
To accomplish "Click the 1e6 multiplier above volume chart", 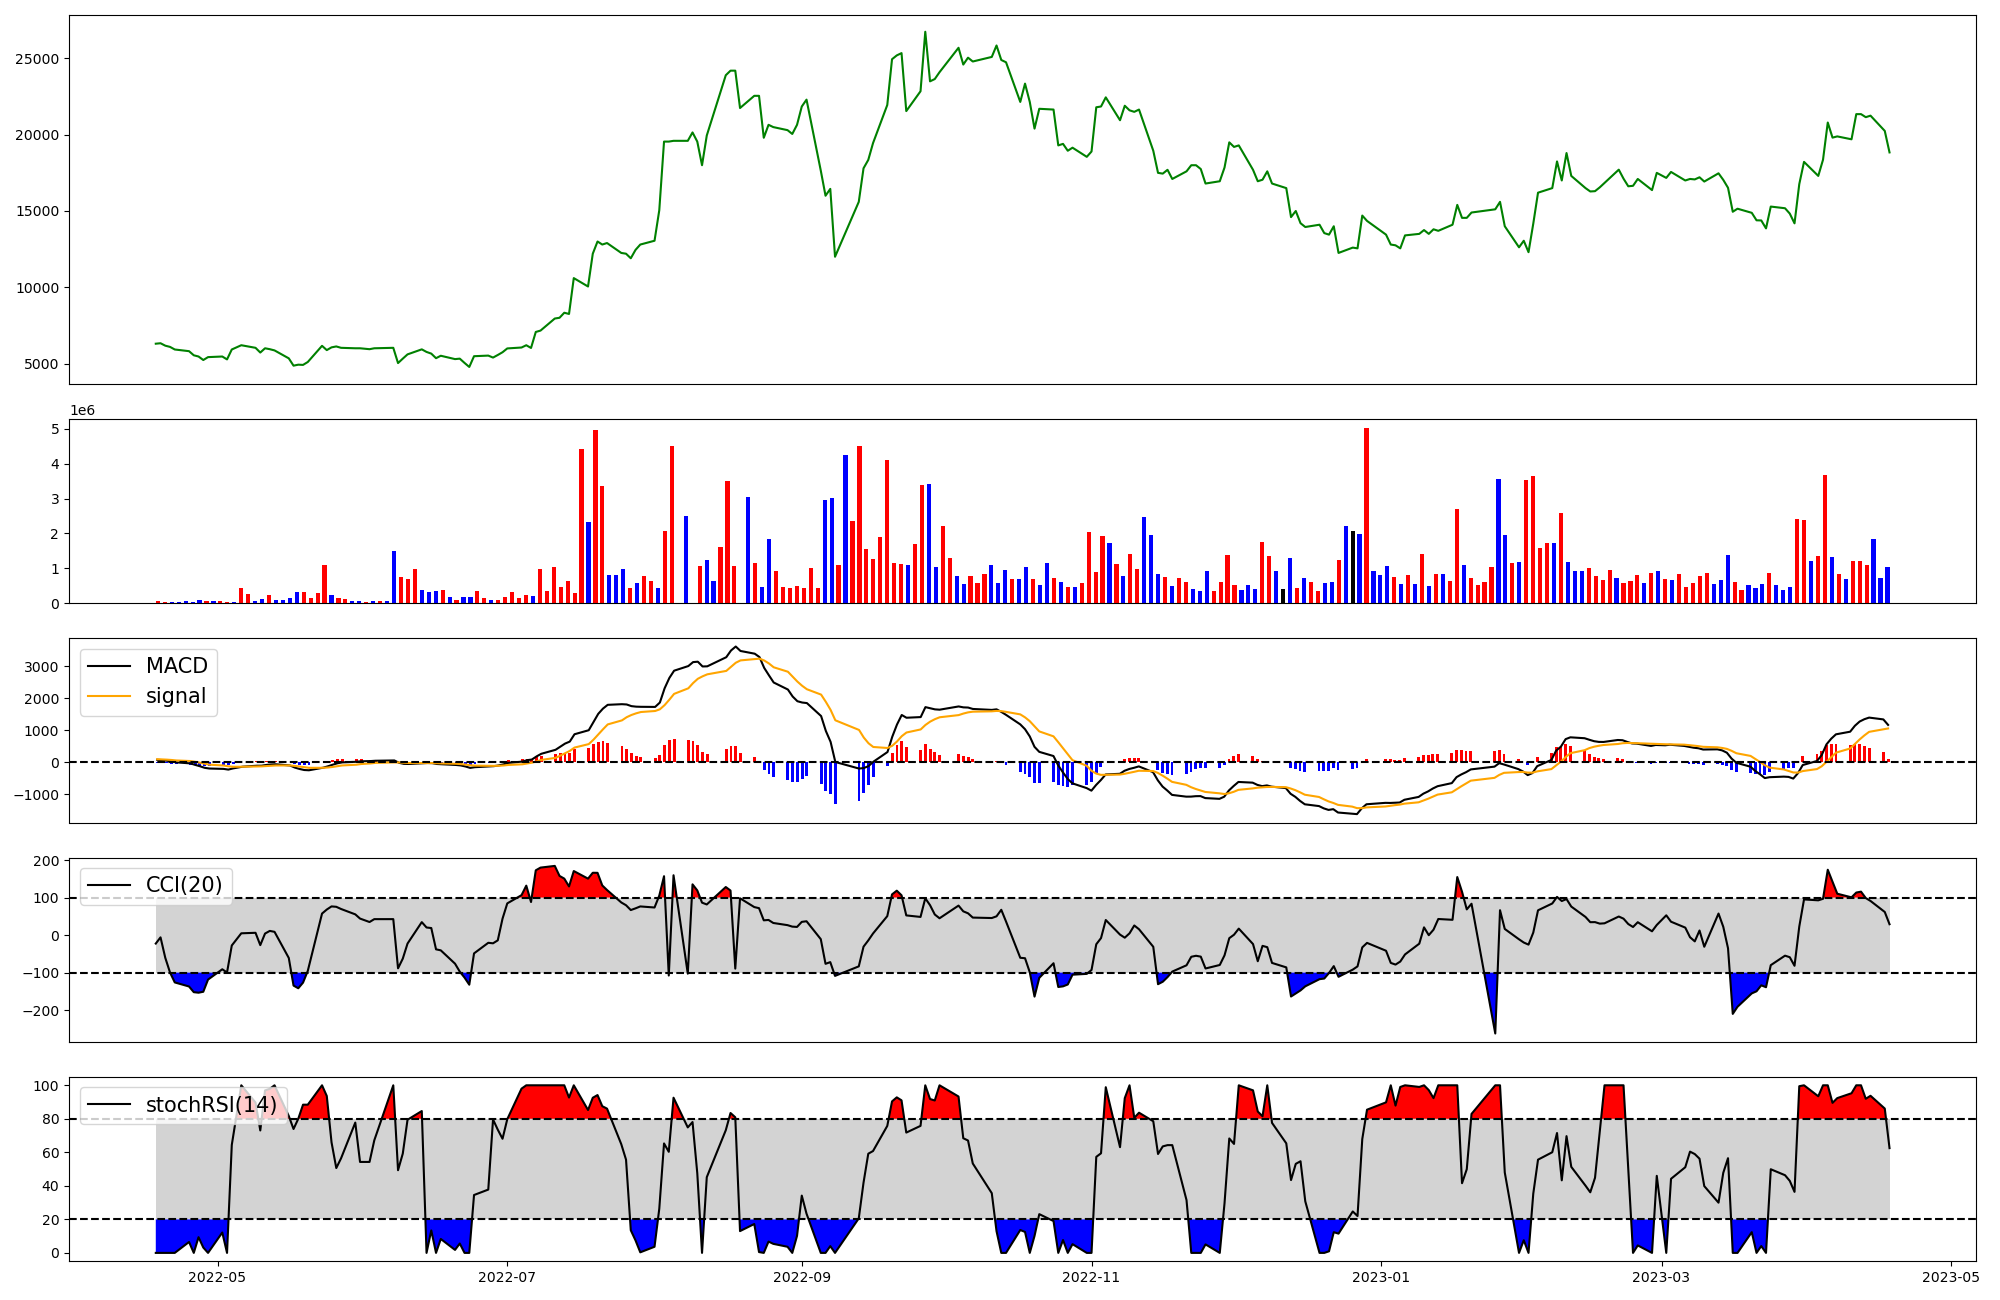I will [82, 411].
